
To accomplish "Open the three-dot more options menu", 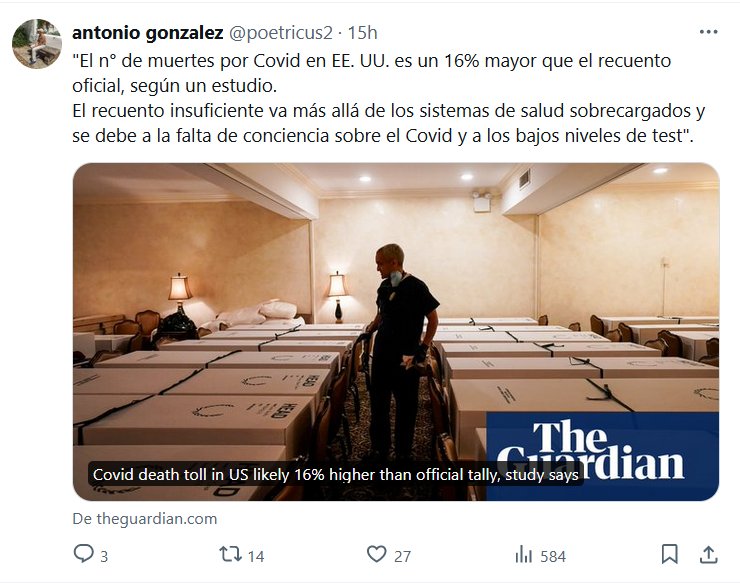I will [x=708, y=32].
